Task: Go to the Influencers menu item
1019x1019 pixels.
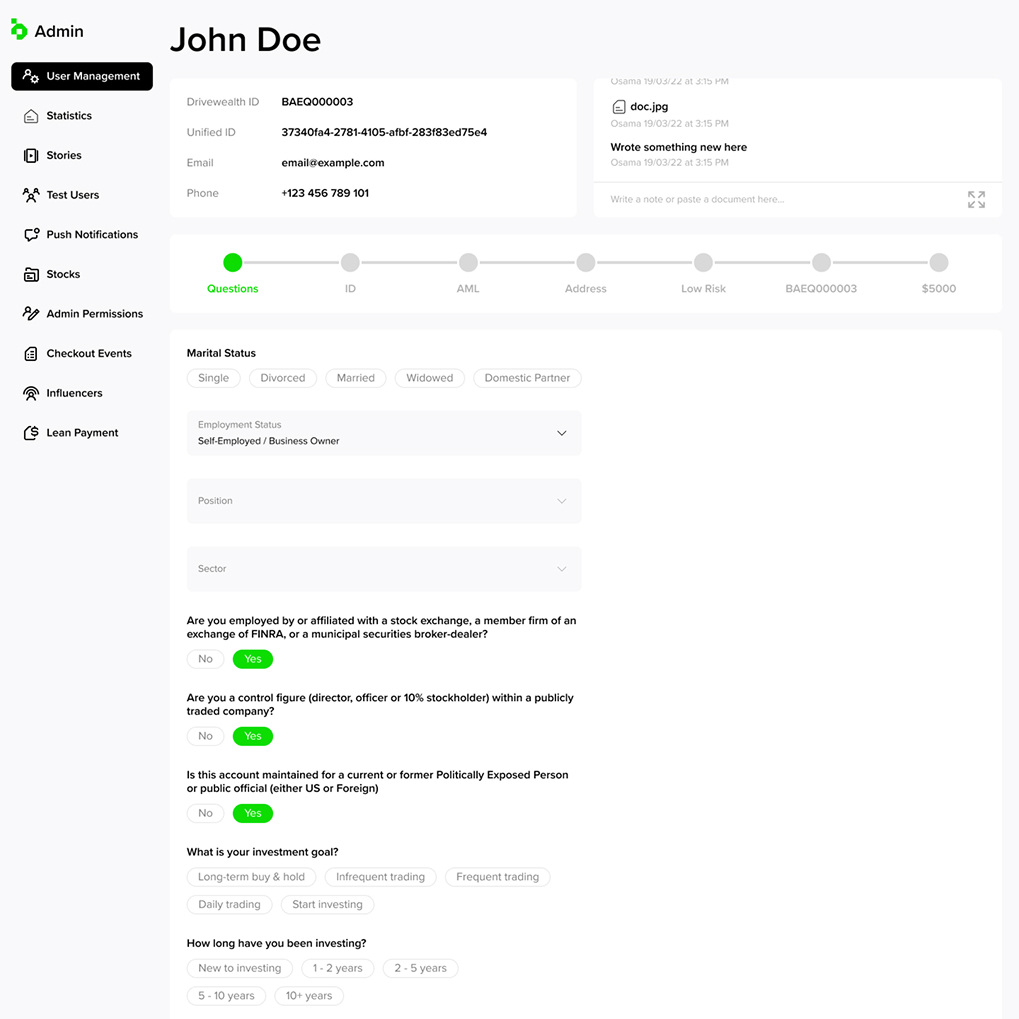Action: pyautogui.click(x=74, y=393)
